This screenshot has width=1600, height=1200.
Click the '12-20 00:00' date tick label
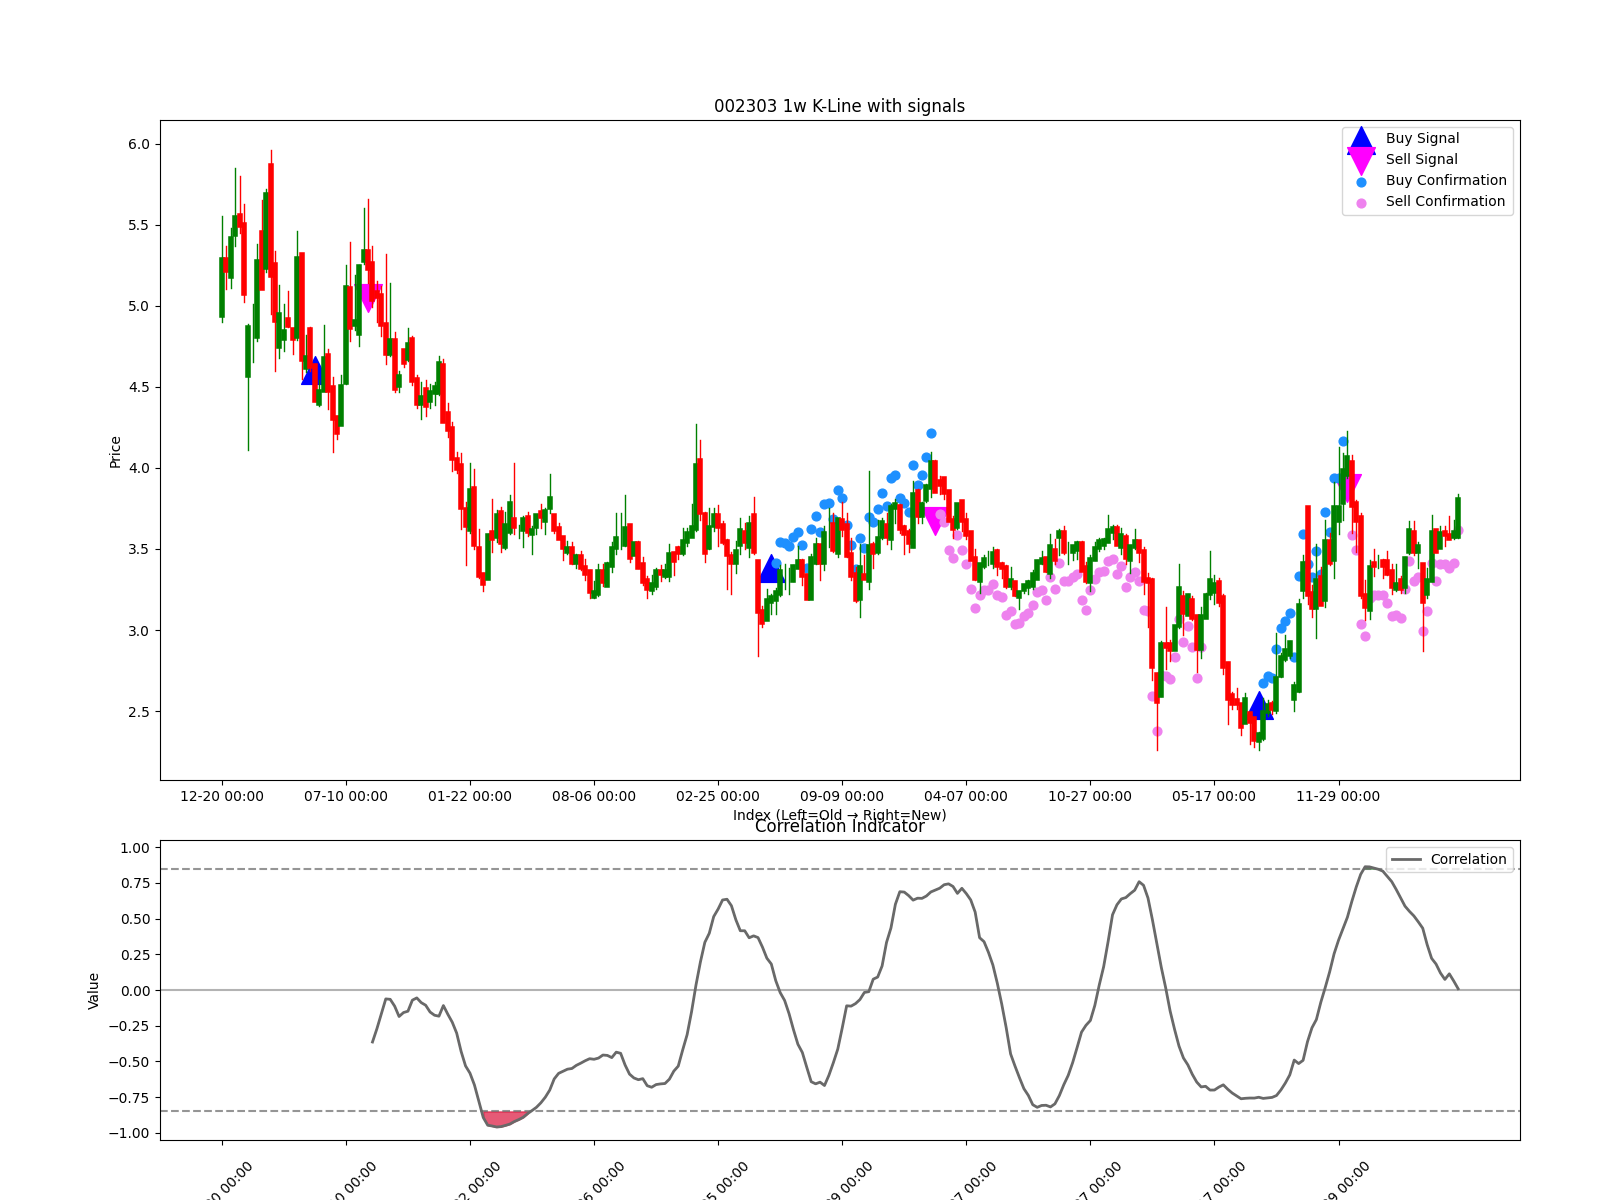coord(222,797)
